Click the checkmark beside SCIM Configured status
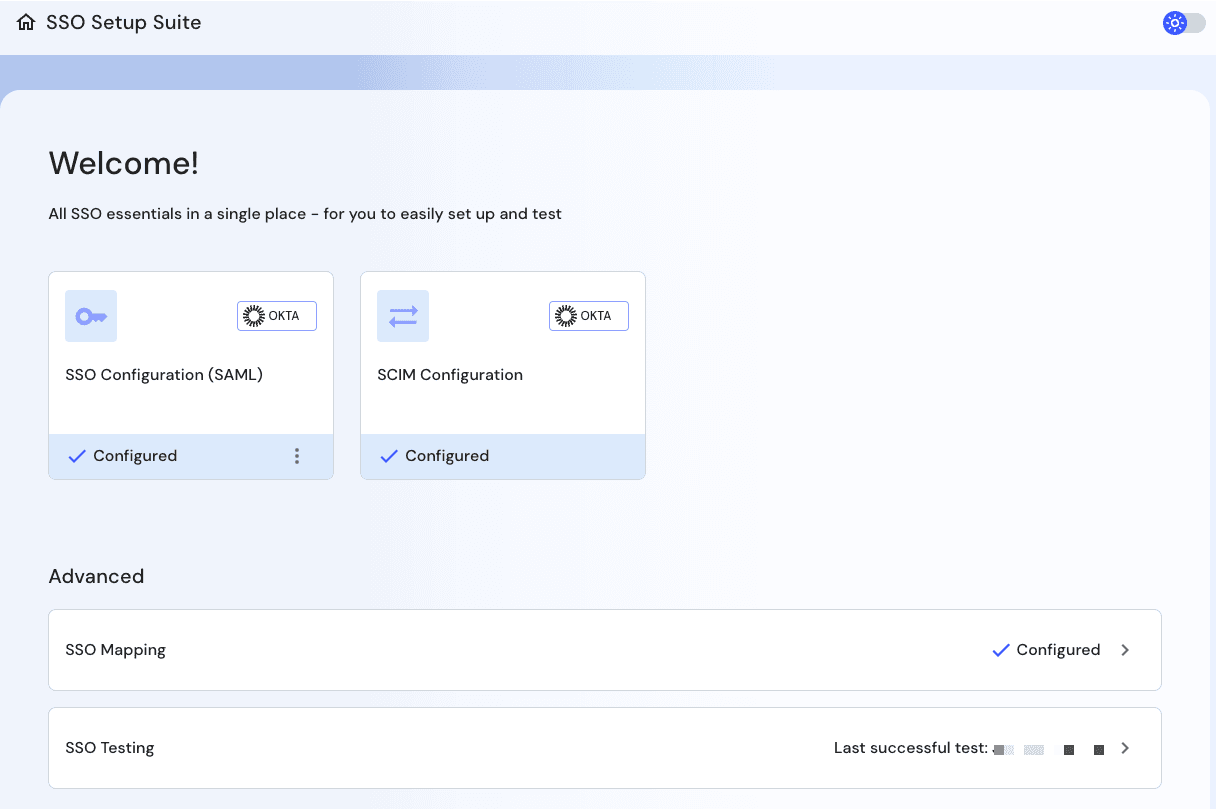Viewport: 1216px width, 809px height. click(x=389, y=456)
